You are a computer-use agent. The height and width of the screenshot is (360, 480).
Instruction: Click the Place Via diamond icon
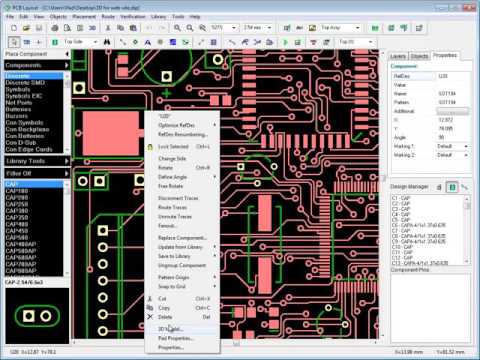tap(135, 42)
